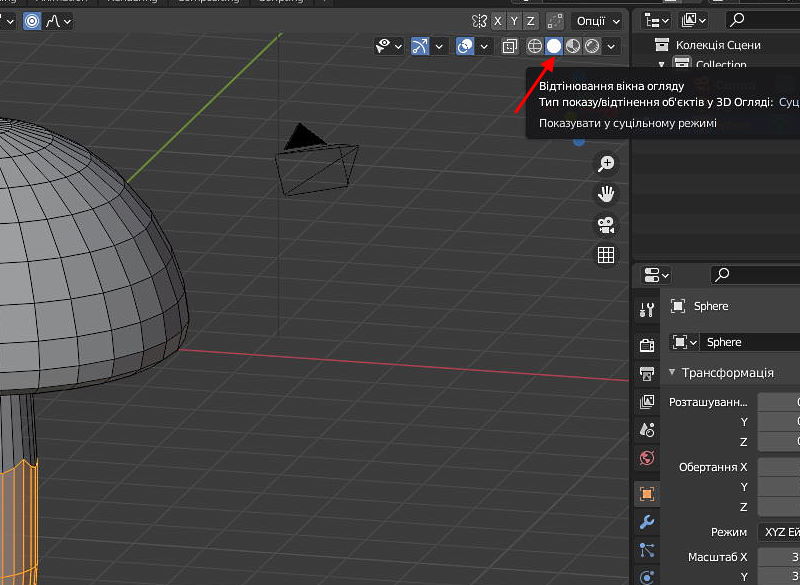Open the Scene properties tab

tap(646, 430)
